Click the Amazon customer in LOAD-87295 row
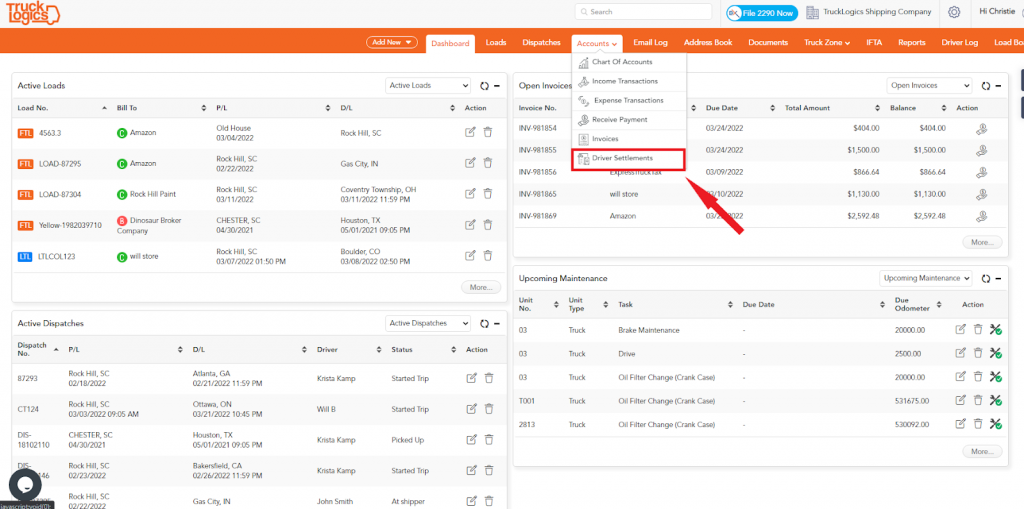Screen dimensions: 1024x509 [x=143, y=163]
